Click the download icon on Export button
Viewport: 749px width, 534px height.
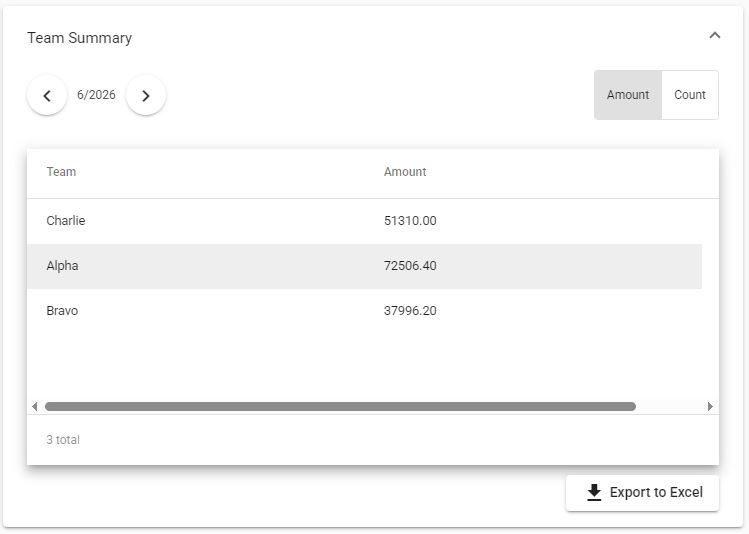pos(594,492)
